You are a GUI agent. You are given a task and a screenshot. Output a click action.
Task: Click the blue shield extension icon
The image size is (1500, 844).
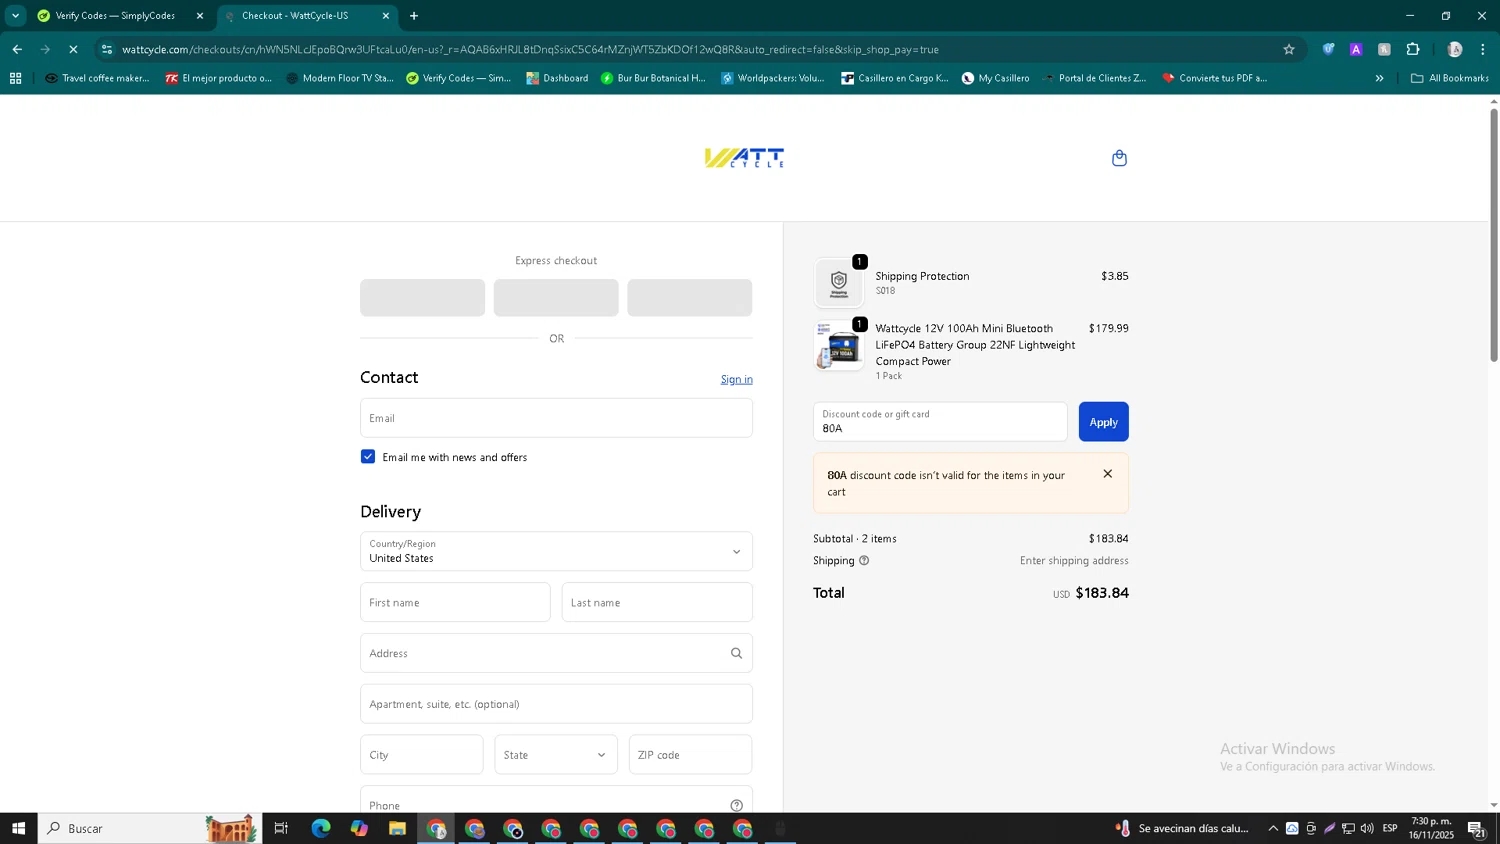[x=1328, y=49]
